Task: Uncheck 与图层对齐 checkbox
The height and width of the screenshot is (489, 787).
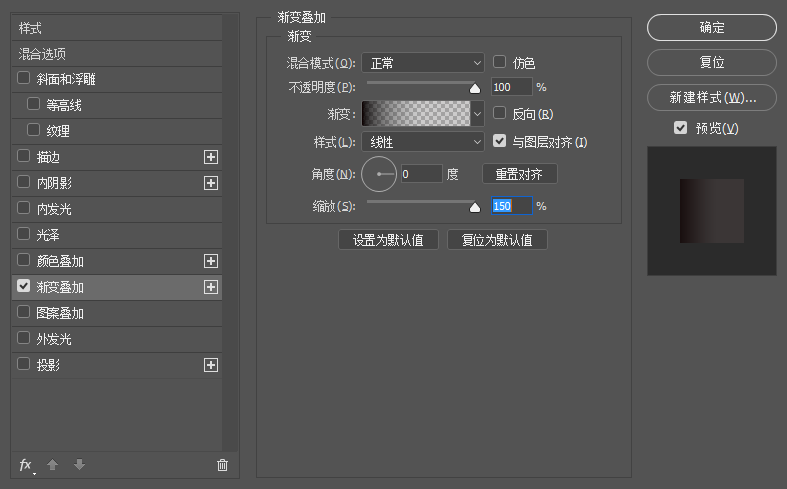Action: tap(499, 141)
